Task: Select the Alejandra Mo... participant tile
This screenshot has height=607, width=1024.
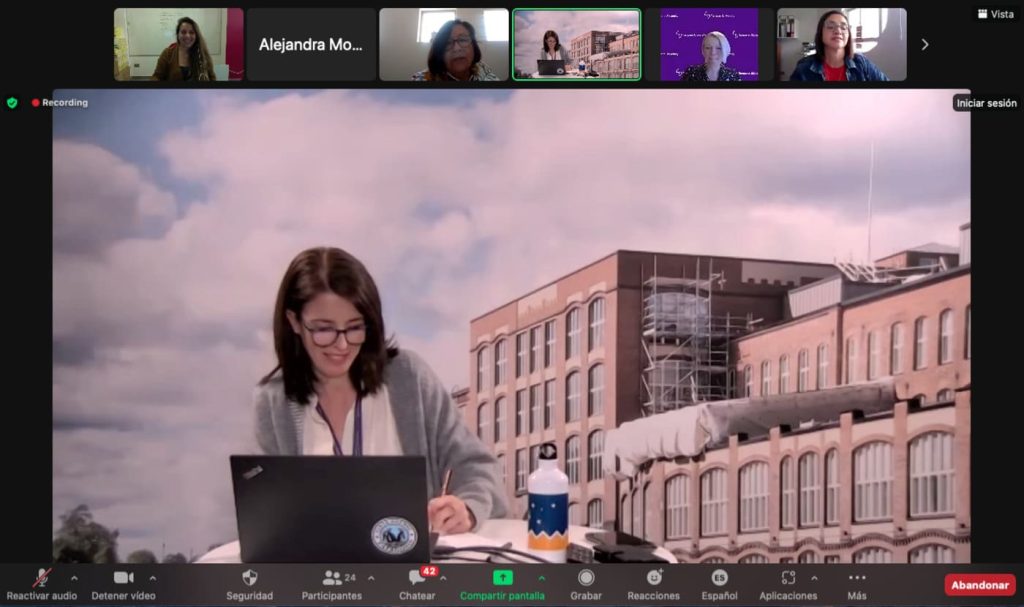Action: coord(311,45)
